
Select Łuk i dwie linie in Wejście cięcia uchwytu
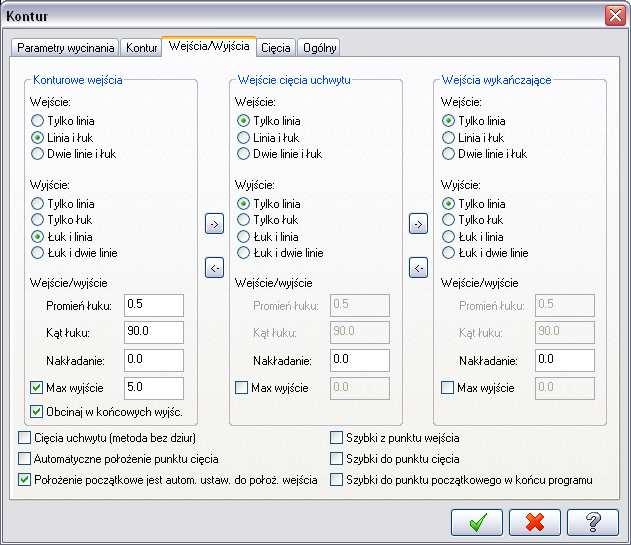point(280,253)
